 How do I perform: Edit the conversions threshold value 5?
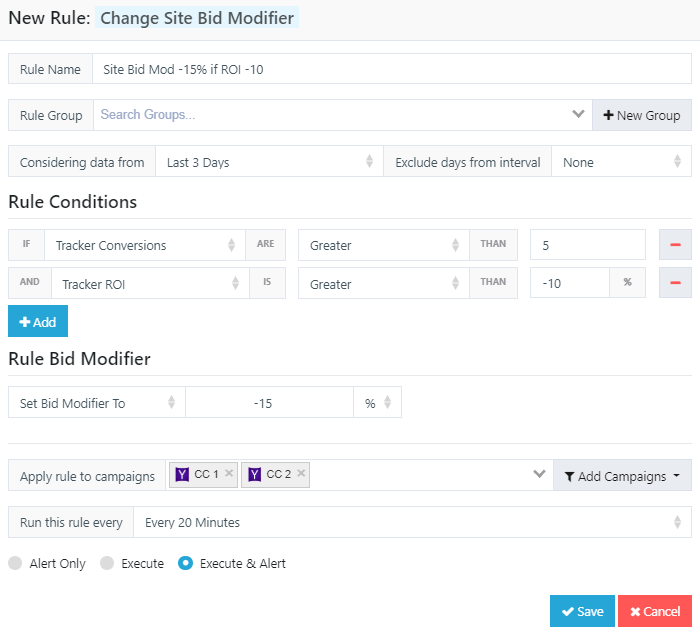588,245
